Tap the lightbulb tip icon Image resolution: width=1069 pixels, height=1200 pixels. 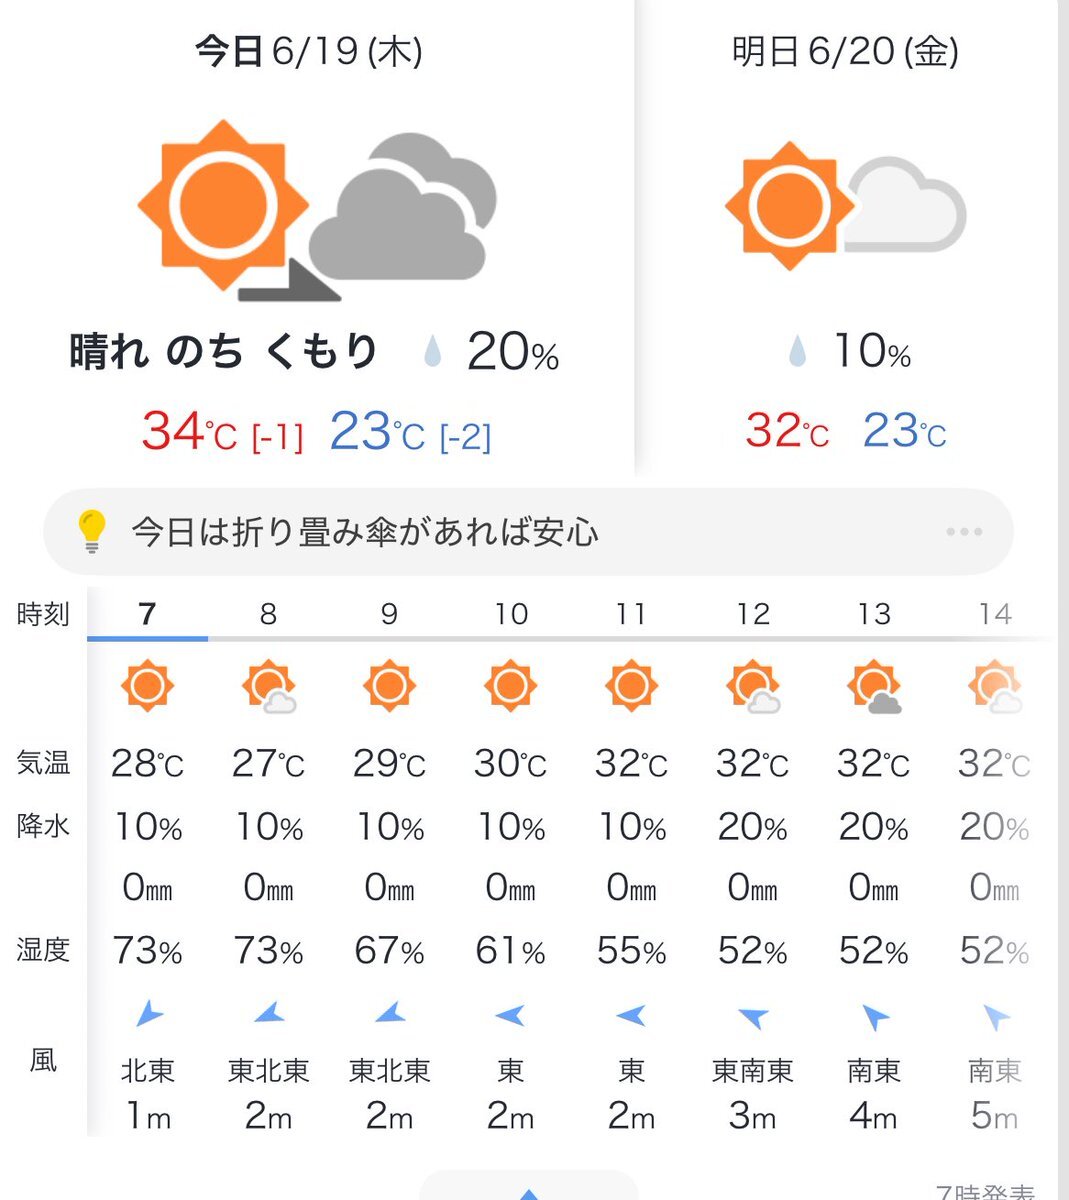click(x=91, y=531)
